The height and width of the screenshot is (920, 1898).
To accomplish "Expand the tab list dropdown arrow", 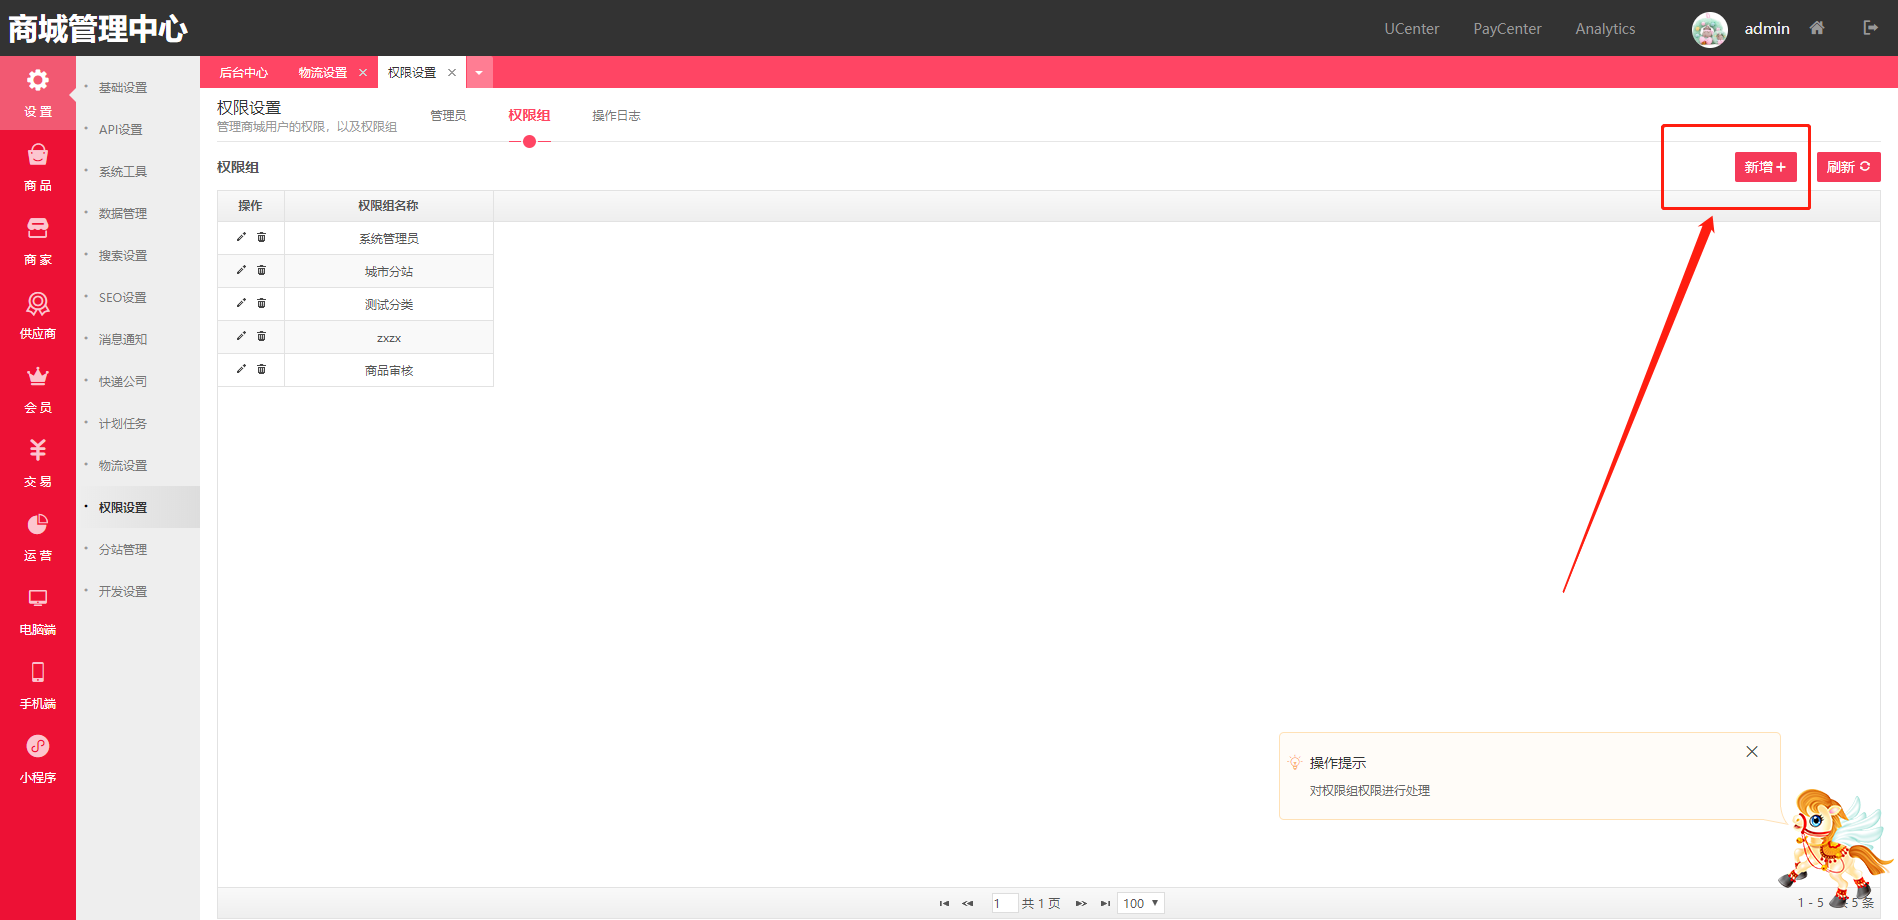I will tap(479, 73).
